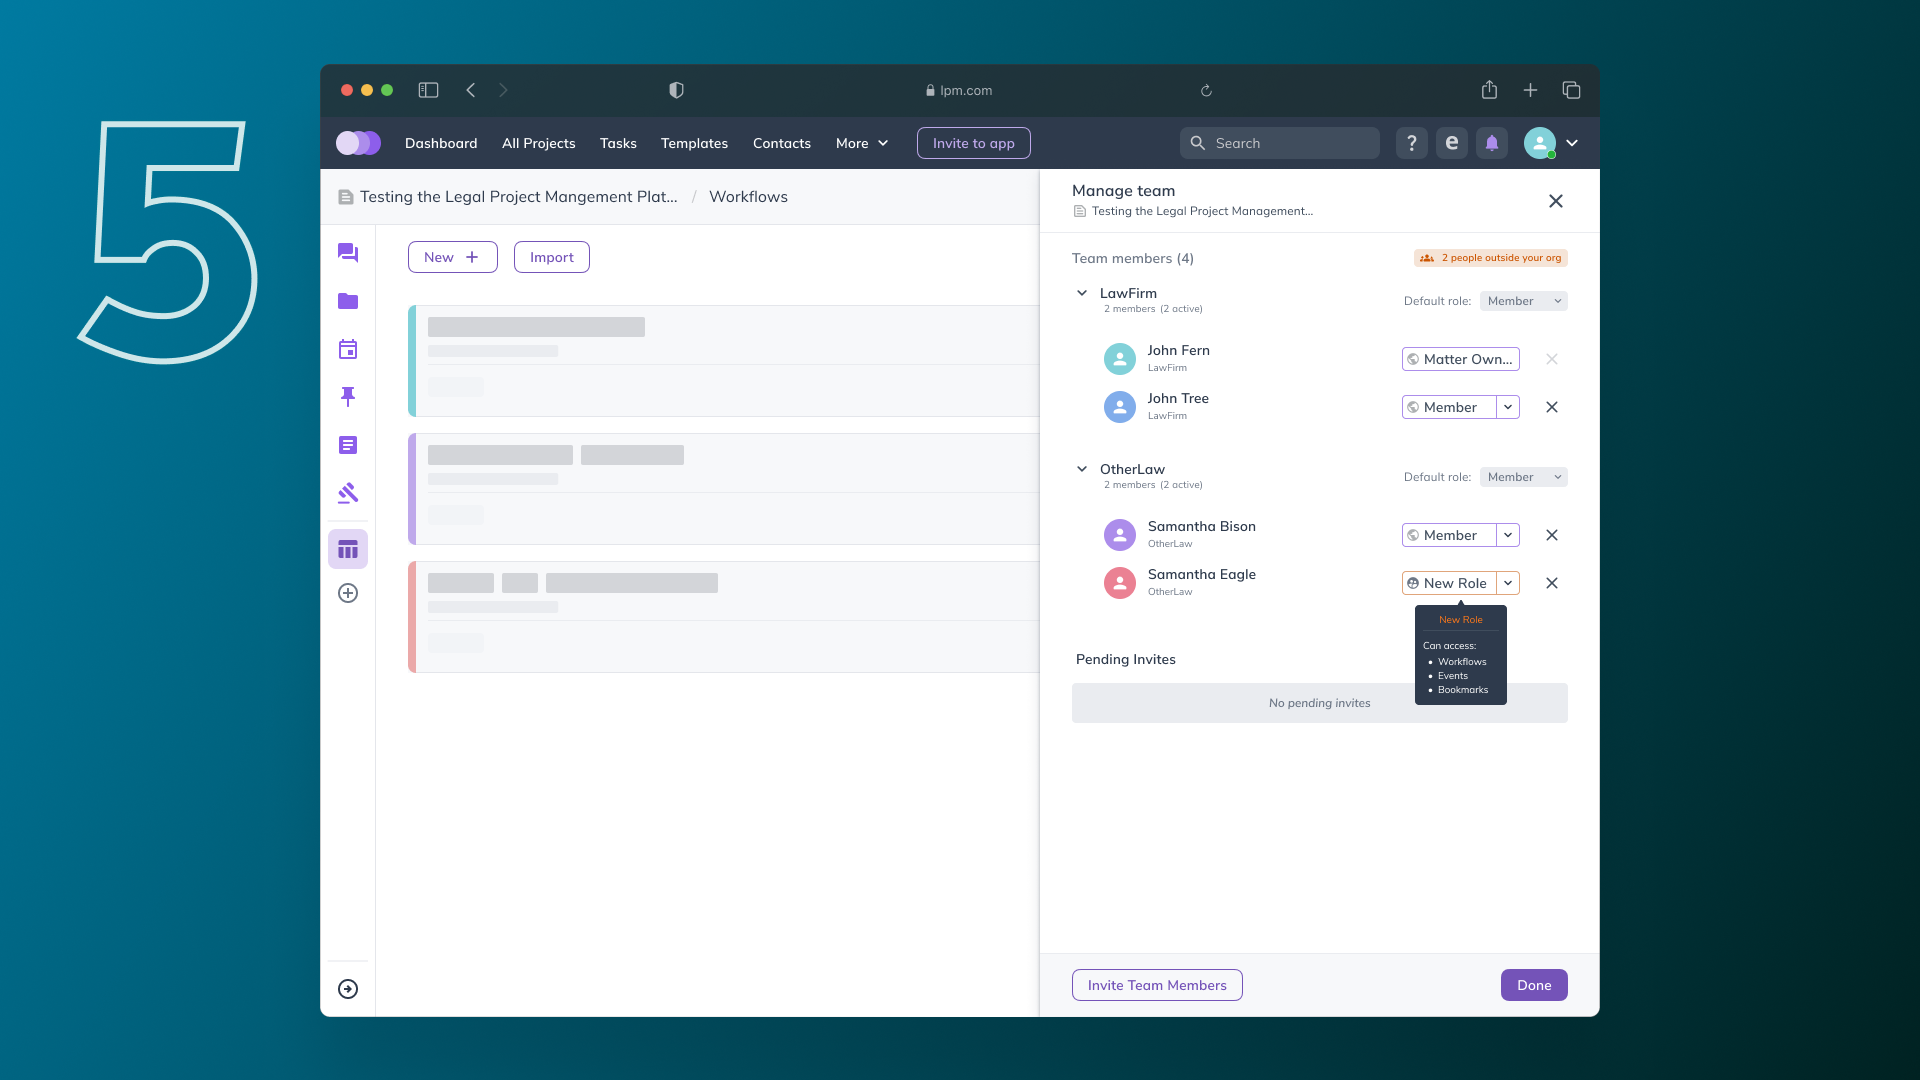This screenshot has height=1080, width=1920.
Task: Open new browser tab plus icon
Action: coord(1530,90)
